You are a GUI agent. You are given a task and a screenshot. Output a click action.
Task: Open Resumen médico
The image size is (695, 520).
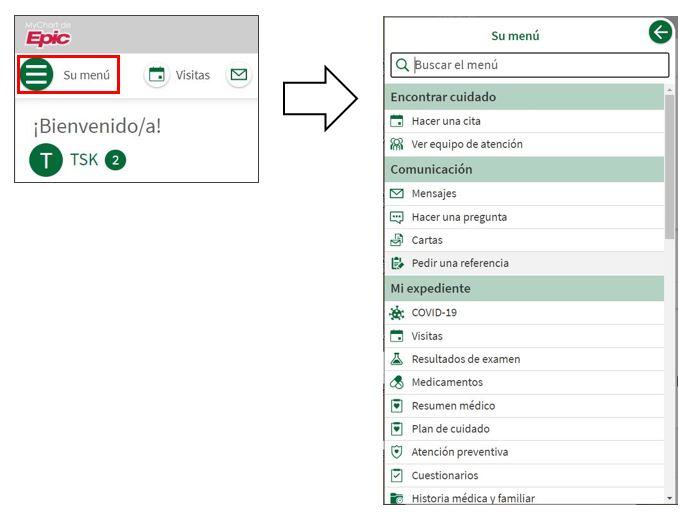tap(524, 406)
